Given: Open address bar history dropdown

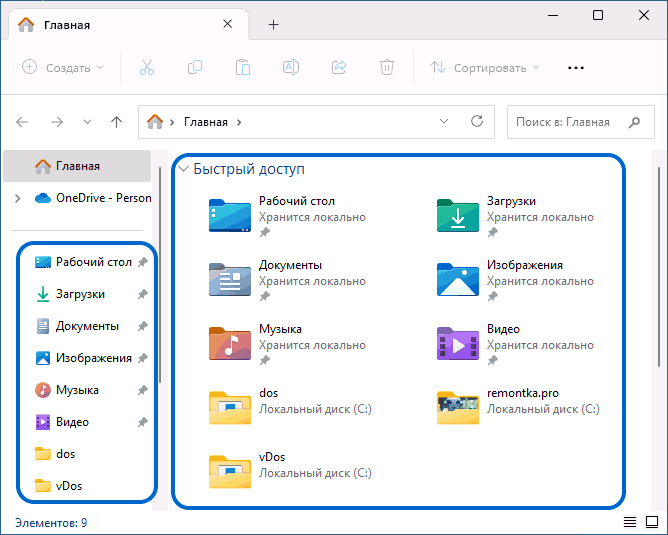Looking at the screenshot, I should (x=444, y=121).
